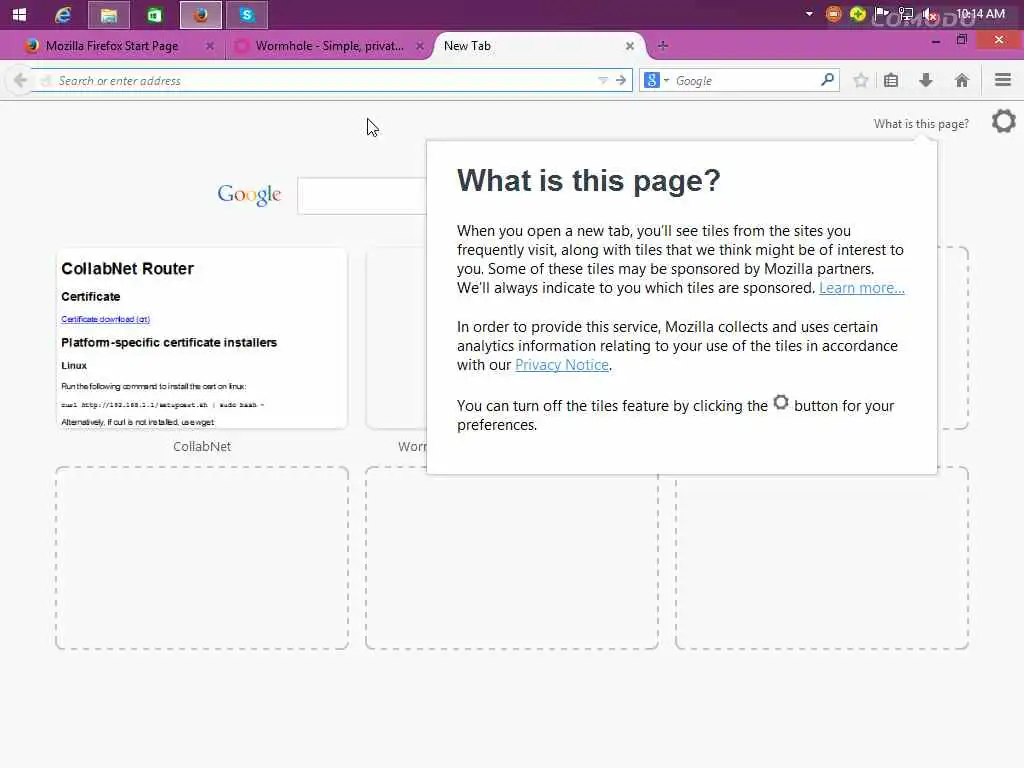
Task: Show hidden system tray icons
Action: point(809,14)
